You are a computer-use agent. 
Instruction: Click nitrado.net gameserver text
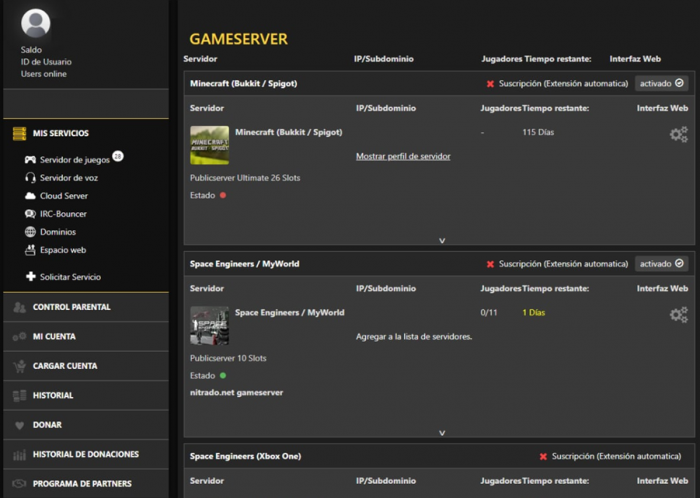(x=237, y=393)
